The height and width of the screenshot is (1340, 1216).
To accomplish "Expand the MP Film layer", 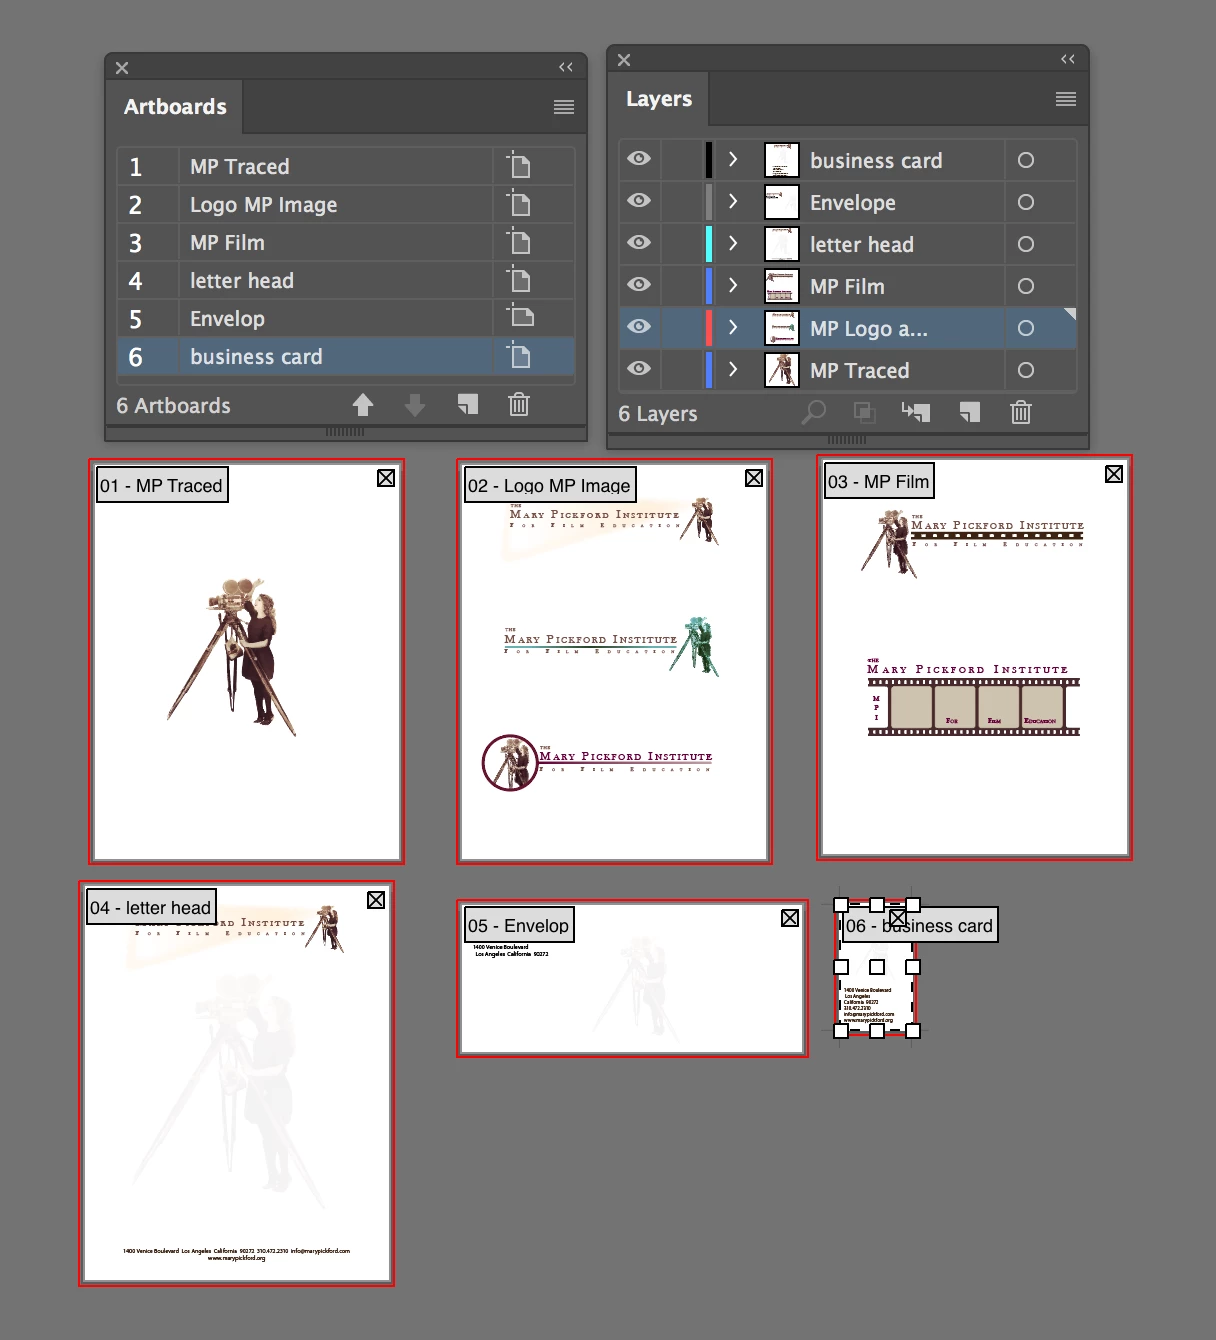I will point(733,285).
